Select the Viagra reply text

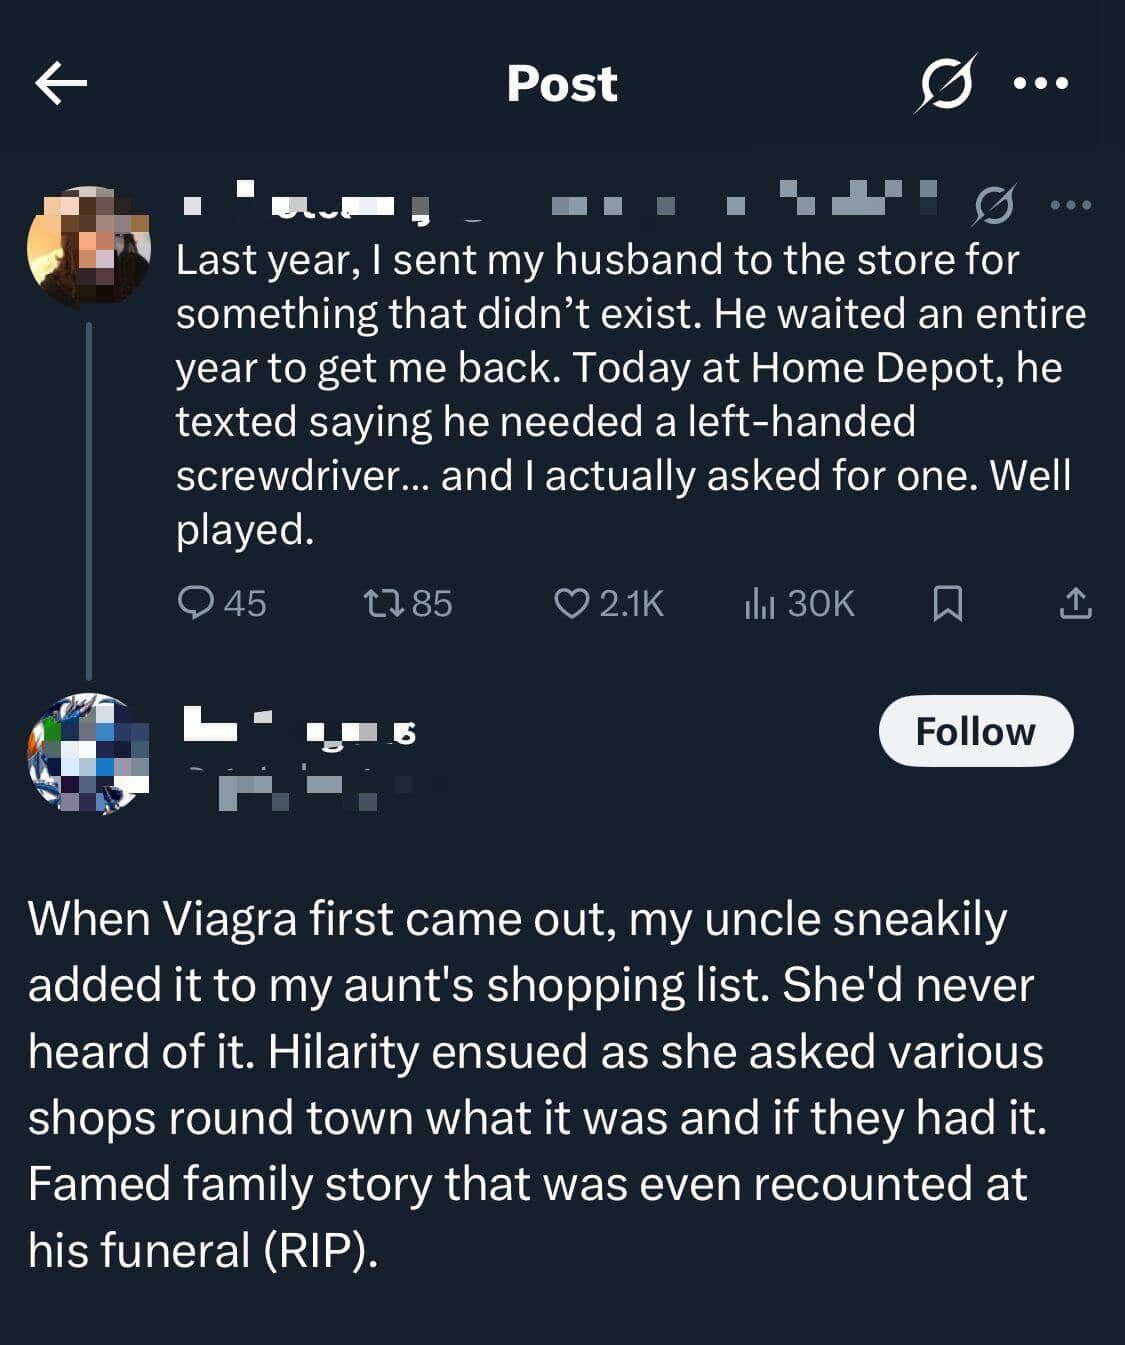click(537, 1084)
